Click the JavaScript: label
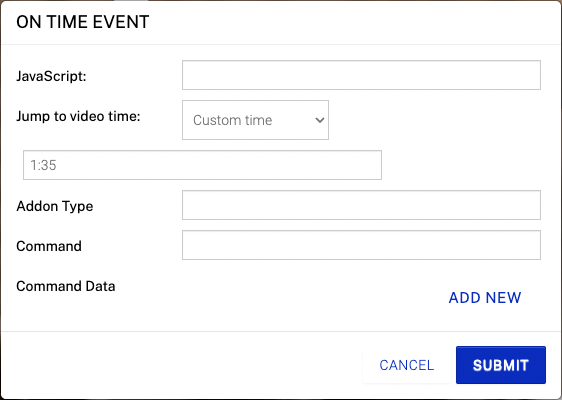Screen dimensions: 562x400 coord(51,76)
